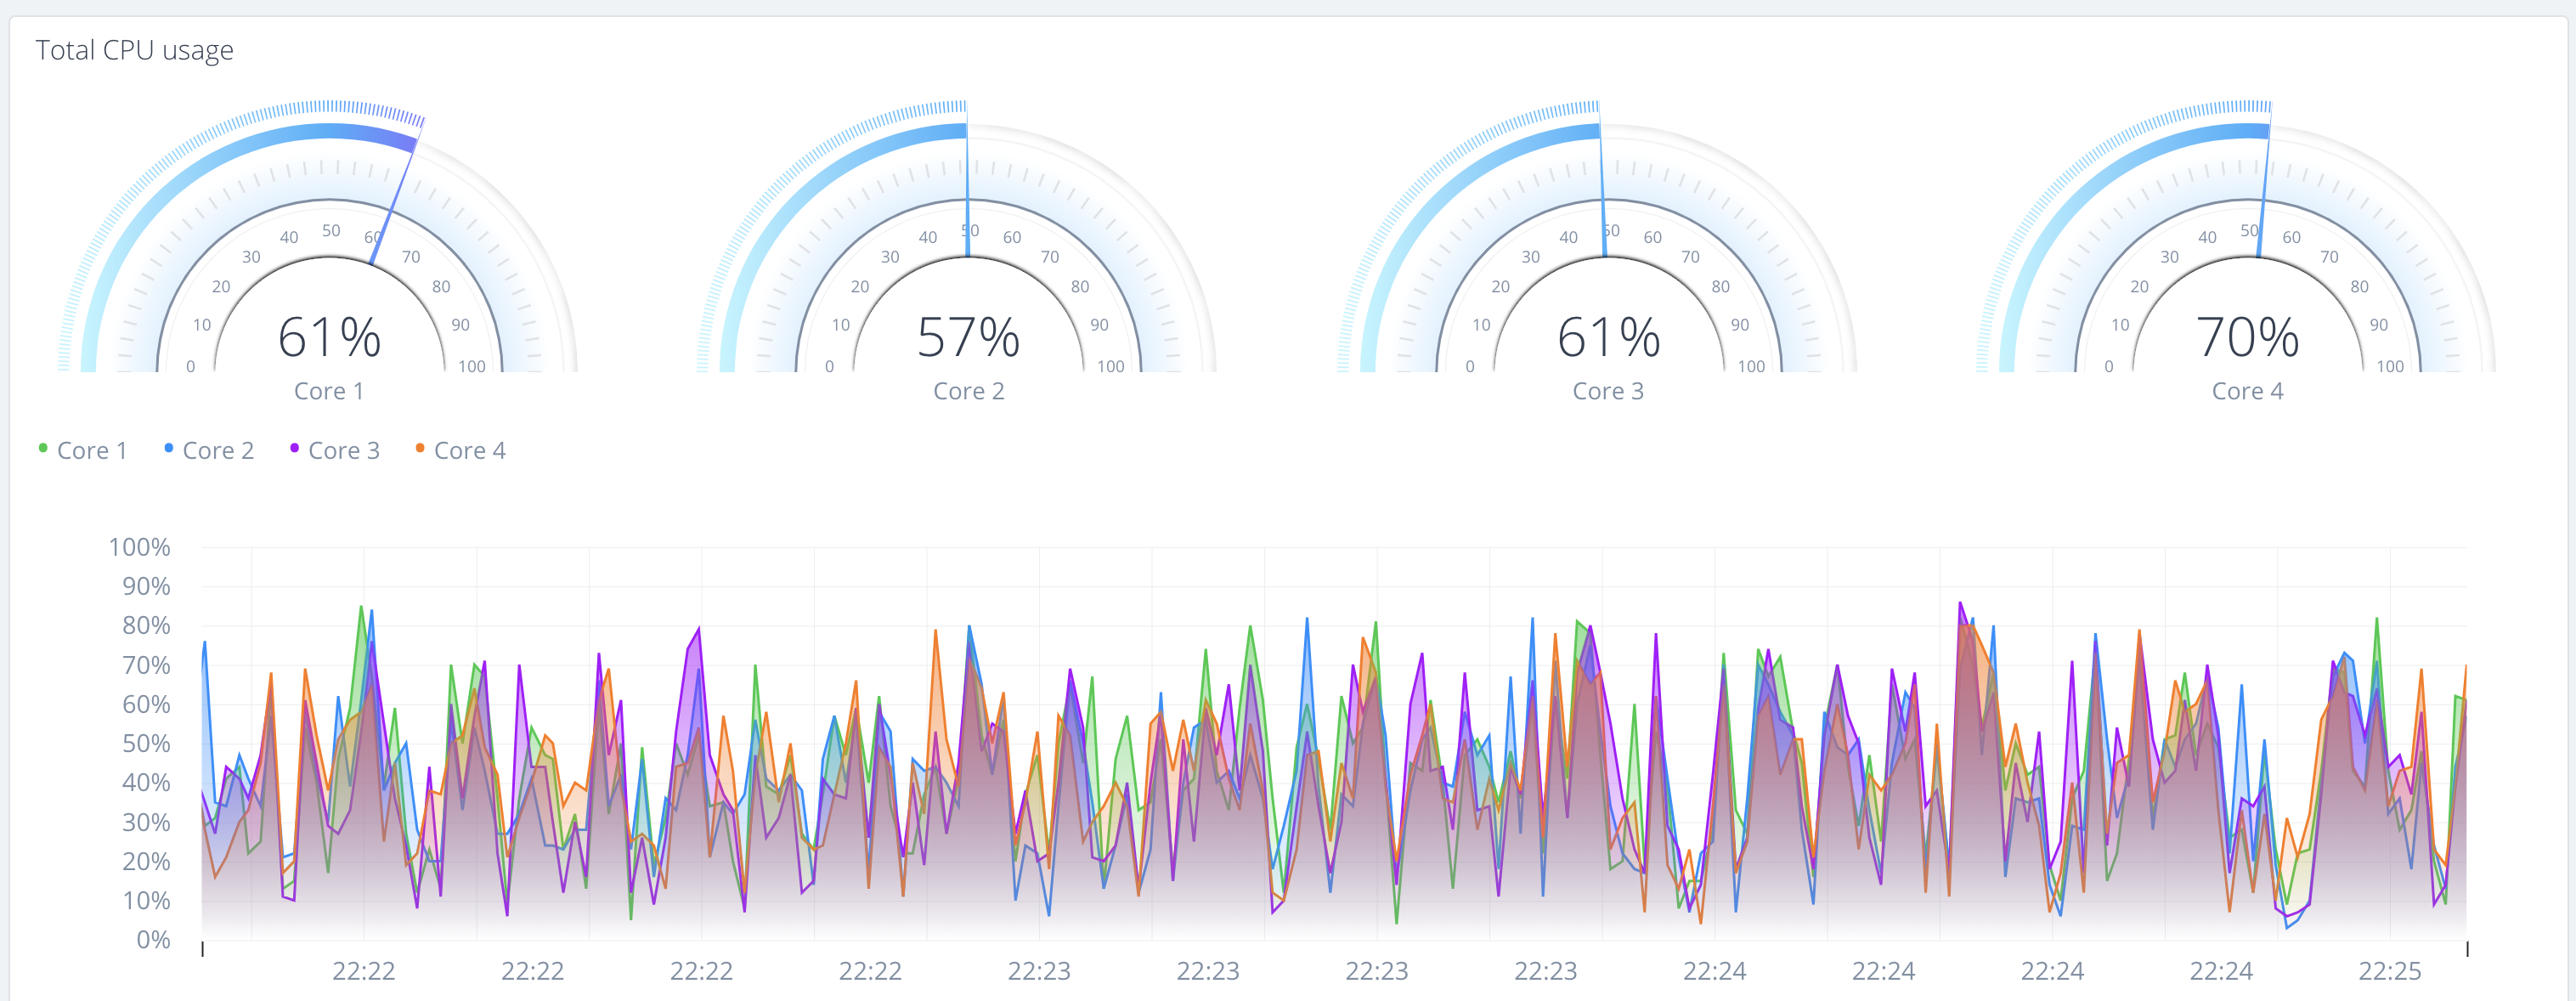Click the Total CPU usage panel title
Screen dimensions: 2576x1001
pos(134,50)
